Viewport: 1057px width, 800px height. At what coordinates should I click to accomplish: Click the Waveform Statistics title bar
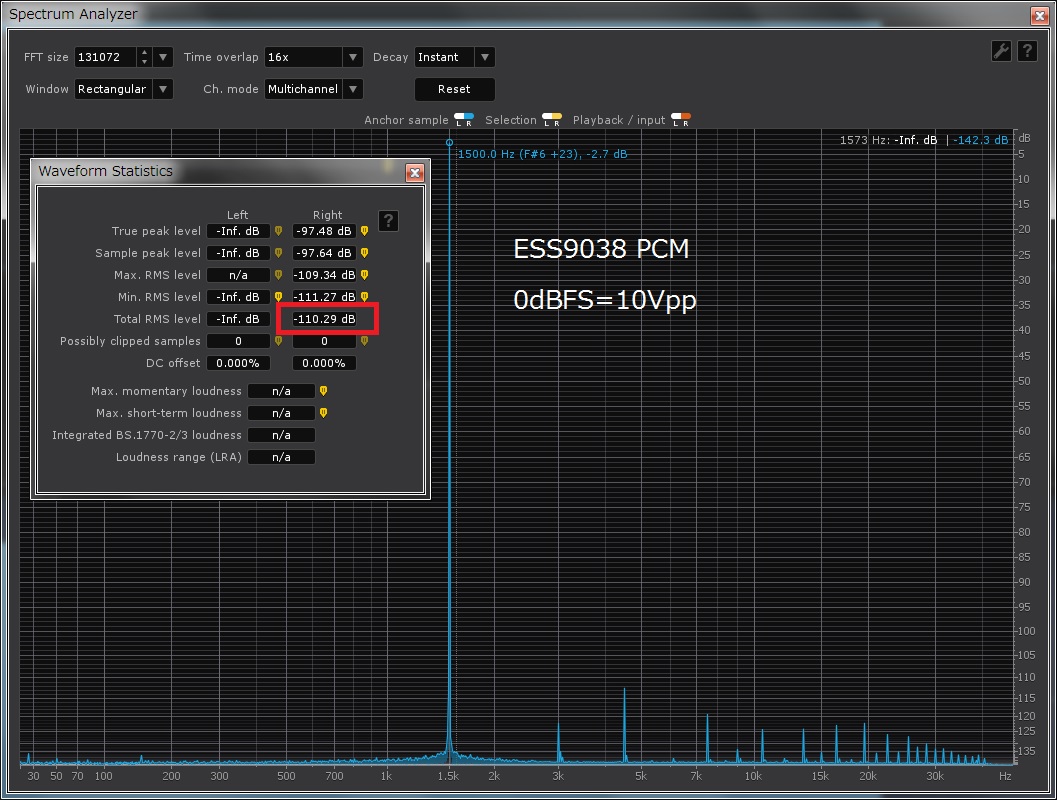pos(219,171)
